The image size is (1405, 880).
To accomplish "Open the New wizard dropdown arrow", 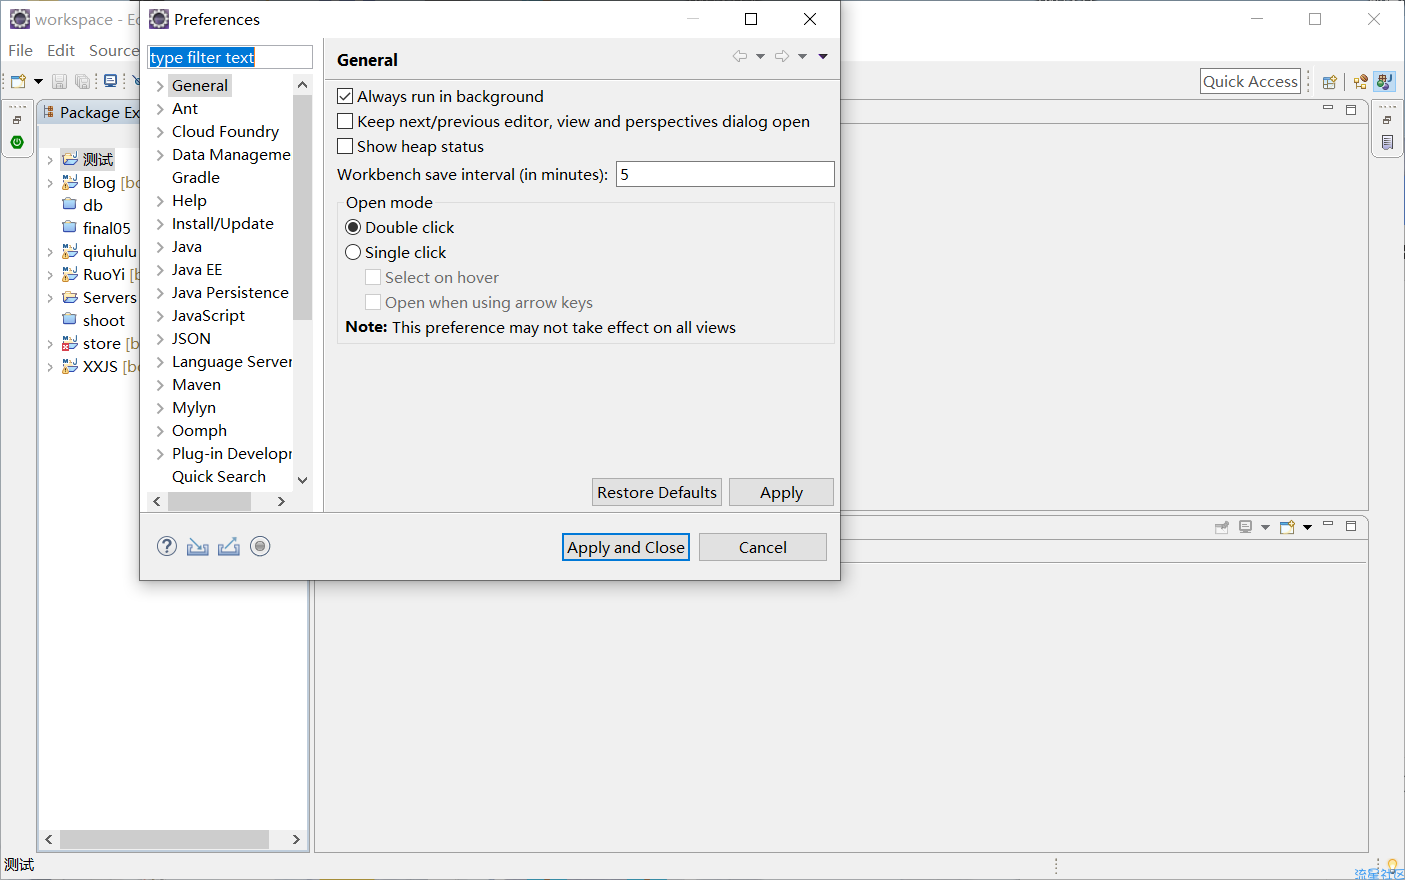I will [38, 81].
